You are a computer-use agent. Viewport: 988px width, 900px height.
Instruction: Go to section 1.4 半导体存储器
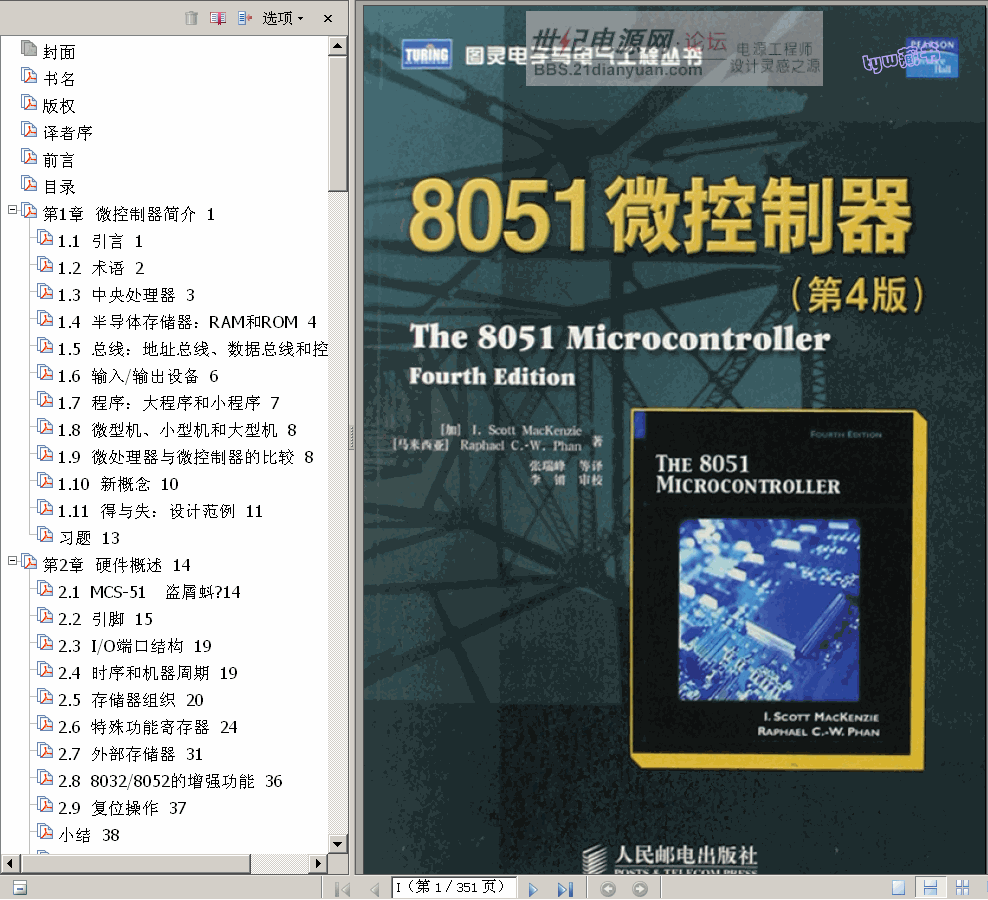(187, 322)
